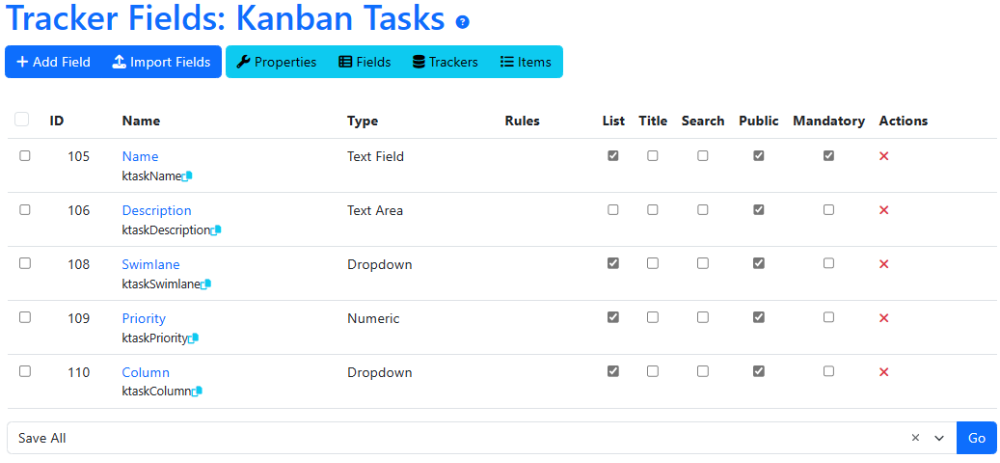Uncheck List checkbox for Swimlane field
This screenshot has width=1000, height=463.
pyautogui.click(x=613, y=263)
